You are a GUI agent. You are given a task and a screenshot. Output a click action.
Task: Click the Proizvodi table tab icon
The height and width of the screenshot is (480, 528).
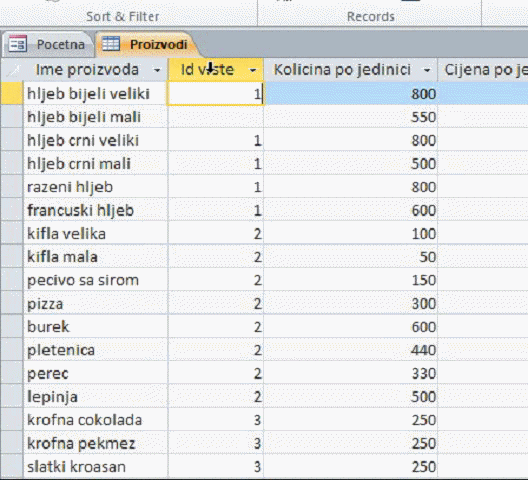[x=111, y=44]
